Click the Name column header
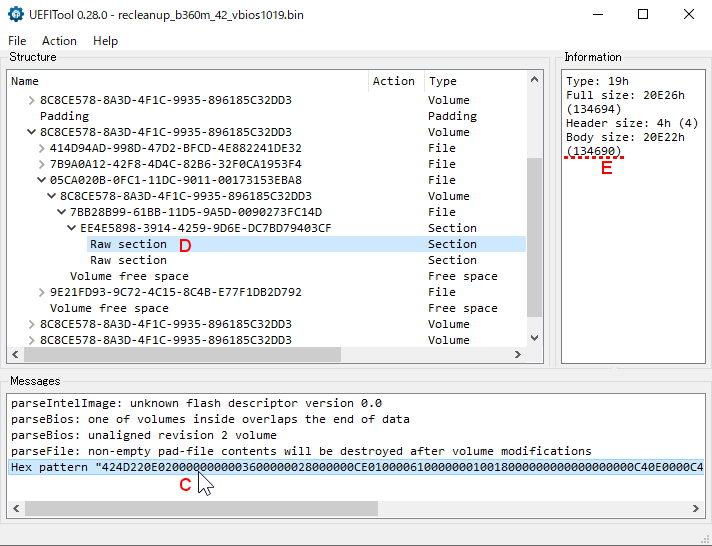712x546 pixels. click(25, 81)
